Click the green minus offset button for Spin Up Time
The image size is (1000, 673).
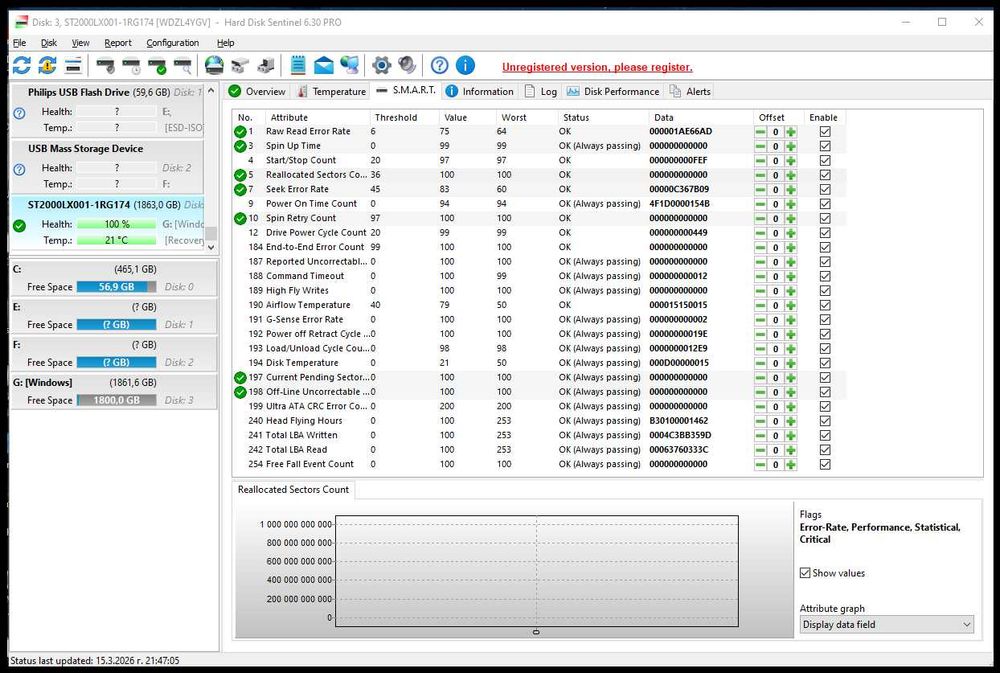click(x=760, y=146)
